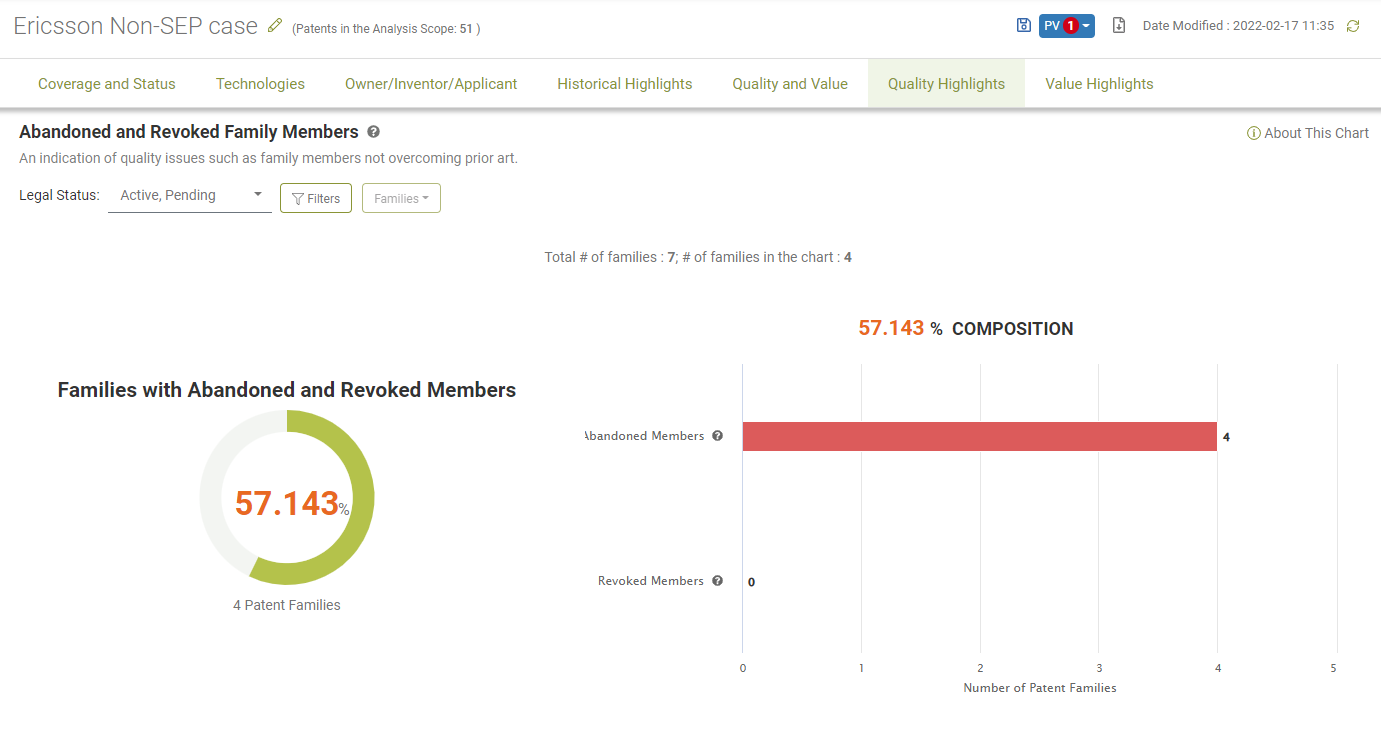Select Quality Highlights tab
The height and width of the screenshot is (739, 1381).
pyautogui.click(x=946, y=84)
